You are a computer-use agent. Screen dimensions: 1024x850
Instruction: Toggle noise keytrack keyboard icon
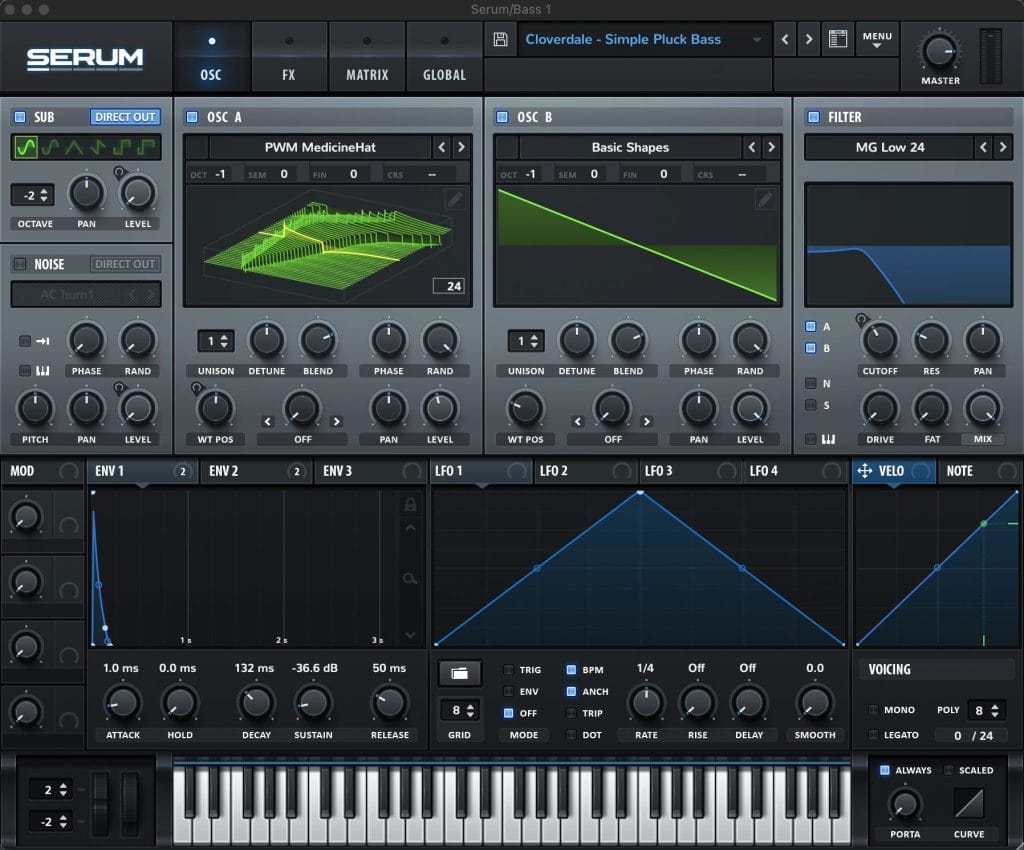42,371
